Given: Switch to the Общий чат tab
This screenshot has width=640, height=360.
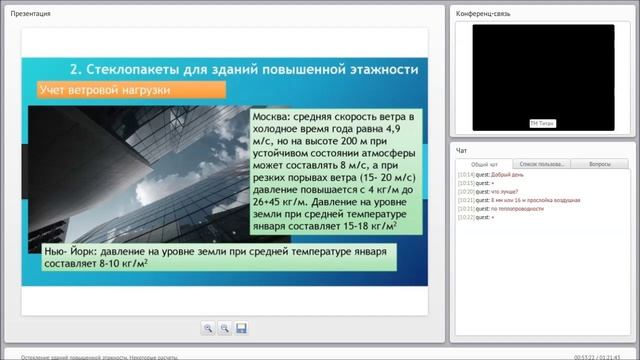Looking at the screenshot, I should 484,164.
